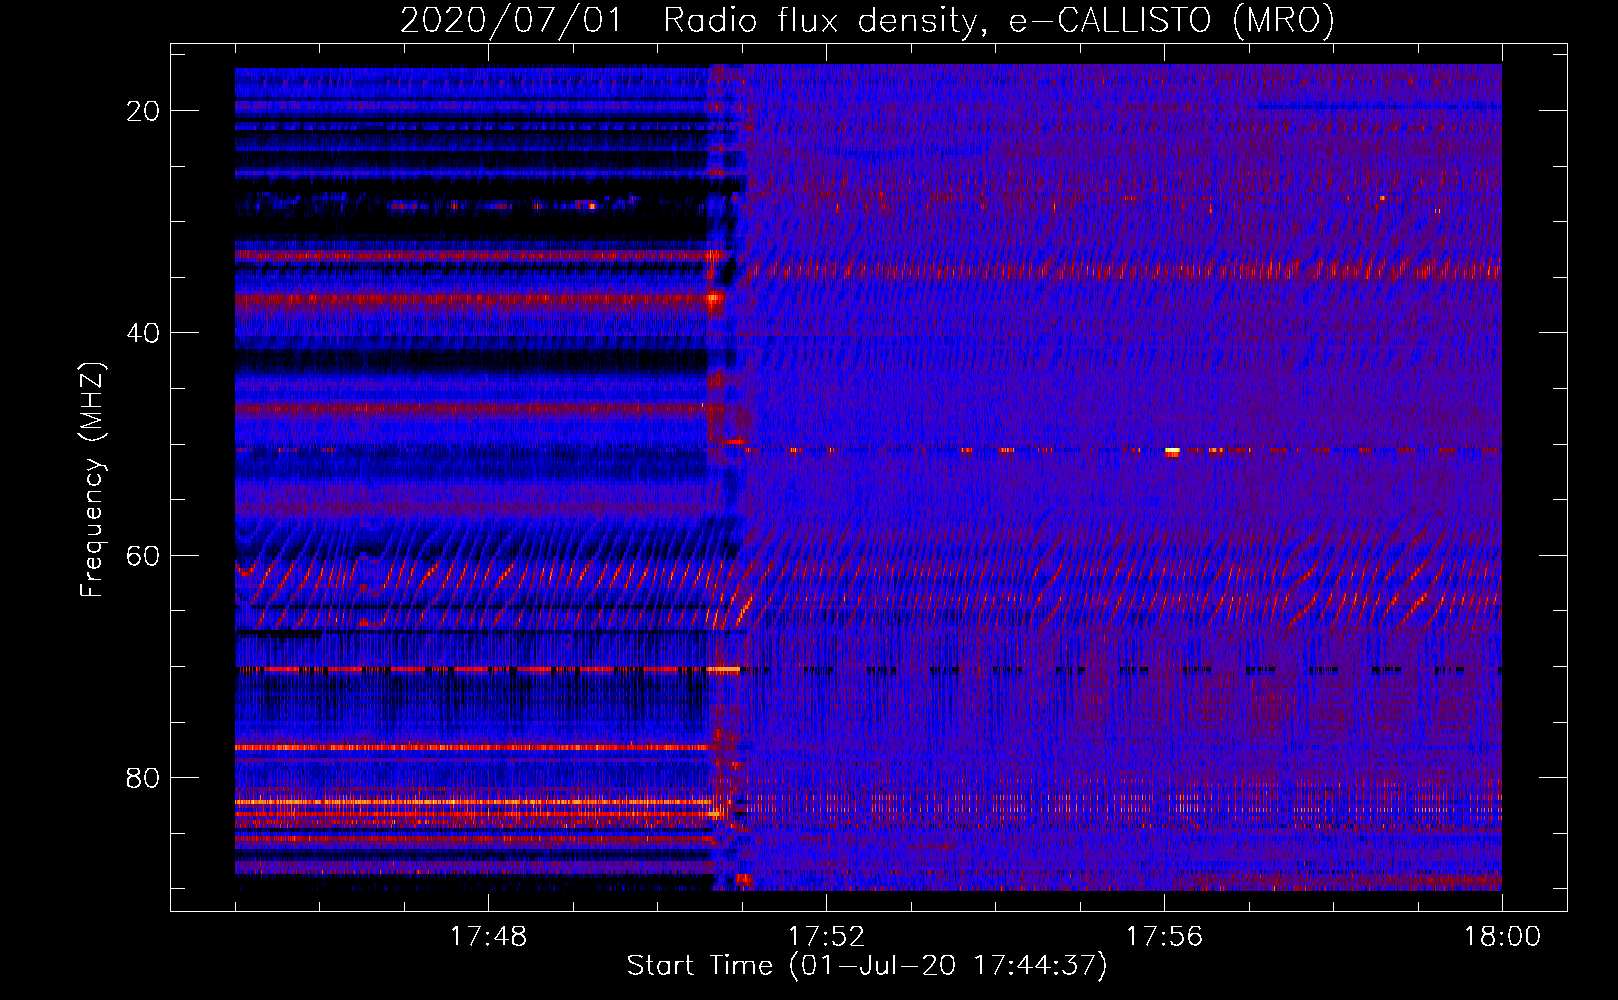Click the bright white burst near 17:56 at 50 MHz

tap(1172, 452)
